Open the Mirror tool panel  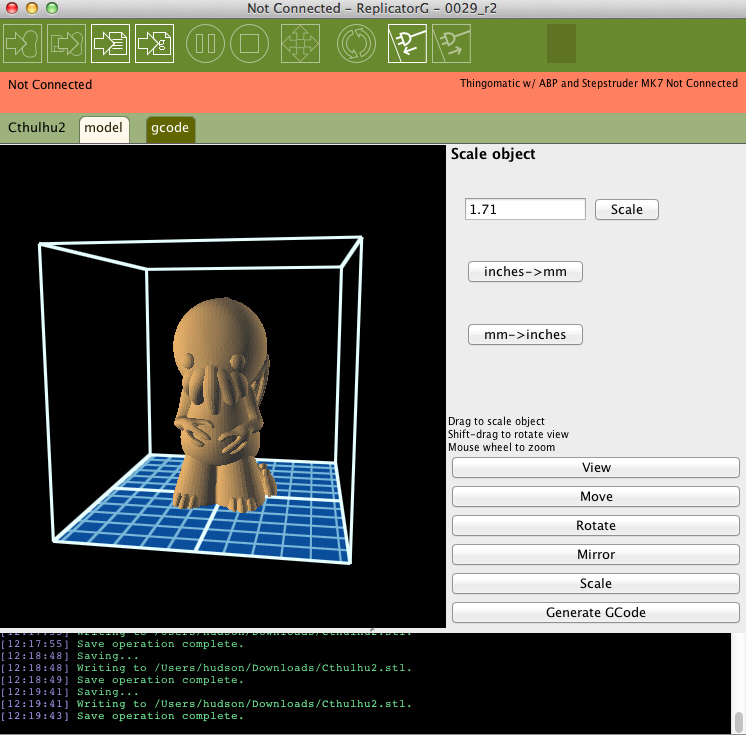(x=596, y=555)
